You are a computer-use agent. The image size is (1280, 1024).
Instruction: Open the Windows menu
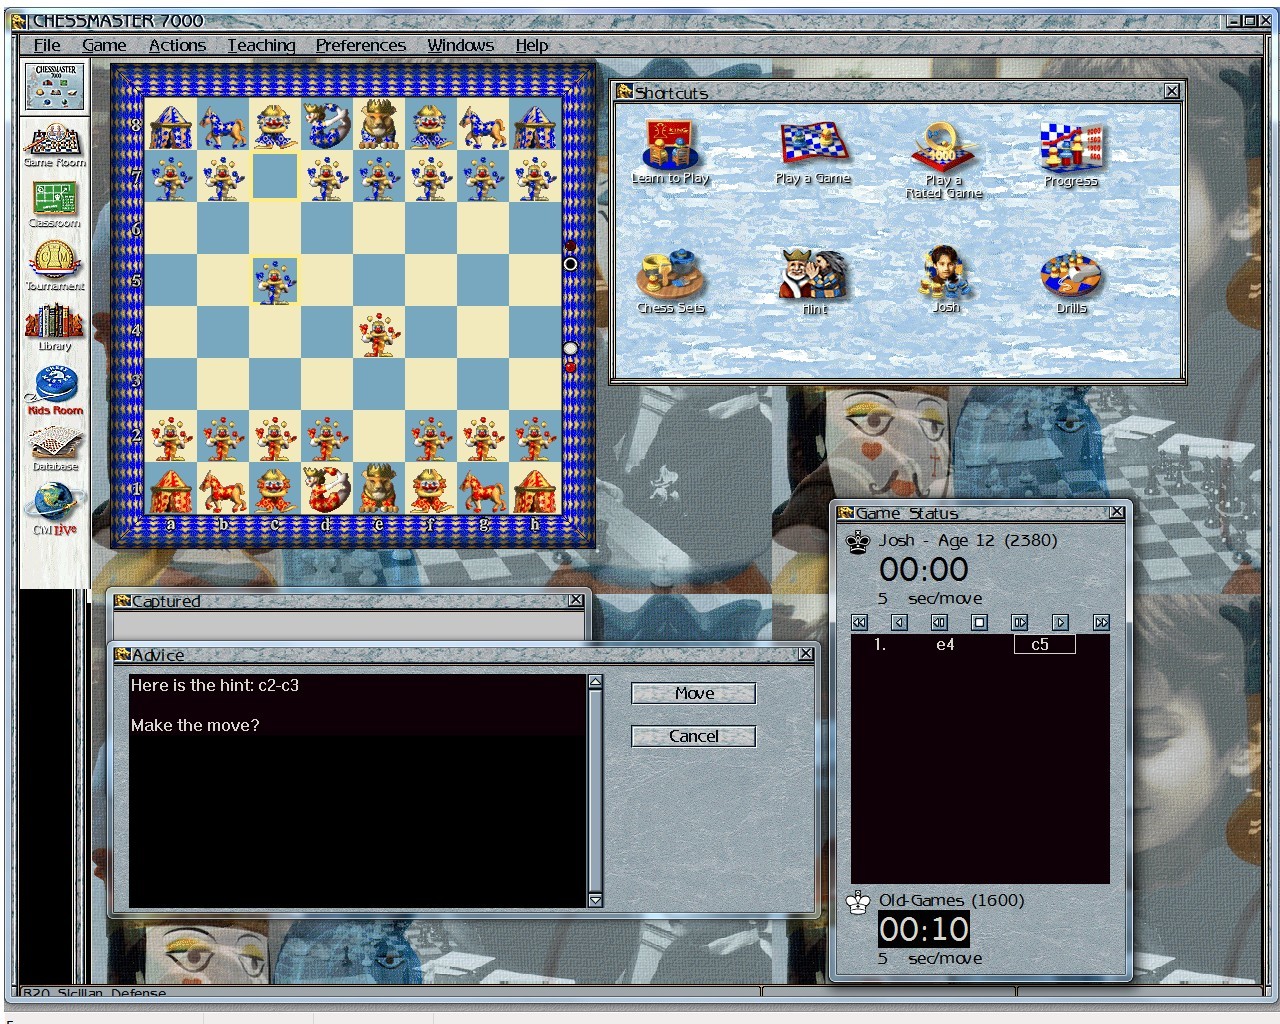pyautogui.click(x=461, y=45)
